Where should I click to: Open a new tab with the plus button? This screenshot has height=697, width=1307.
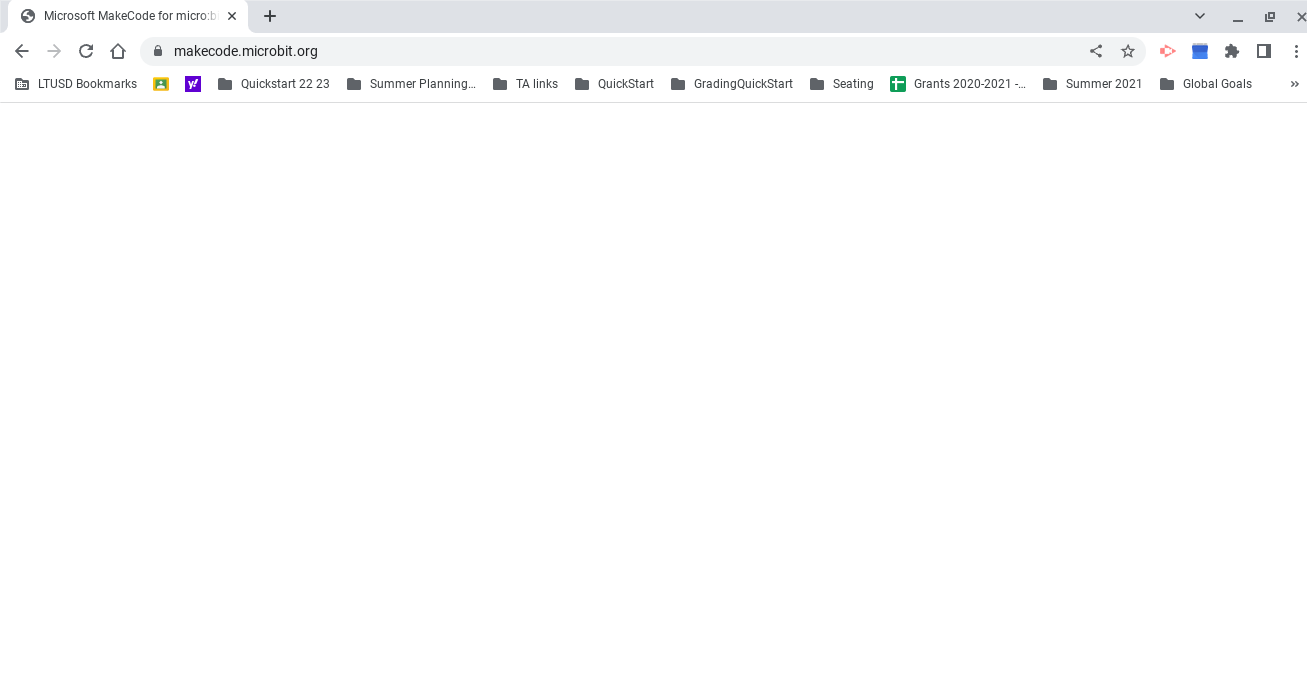(x=270, y=16)
